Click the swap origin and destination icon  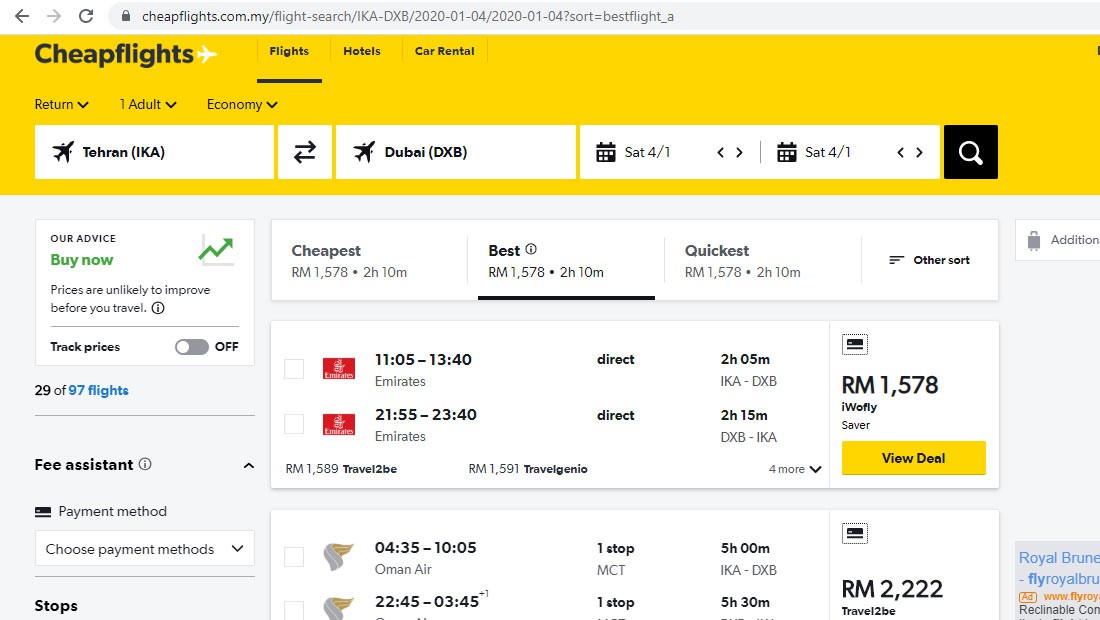point(306,150)
